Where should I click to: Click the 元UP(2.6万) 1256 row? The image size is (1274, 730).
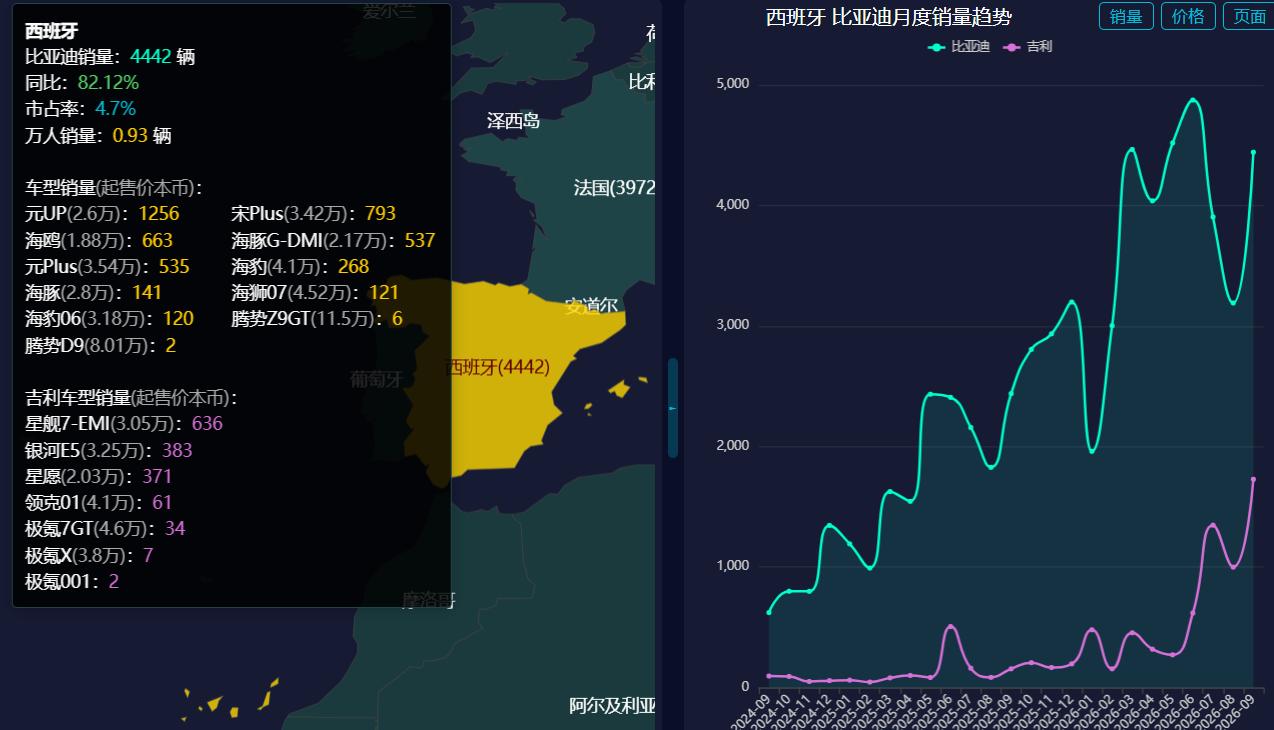[x=102, y=213]
